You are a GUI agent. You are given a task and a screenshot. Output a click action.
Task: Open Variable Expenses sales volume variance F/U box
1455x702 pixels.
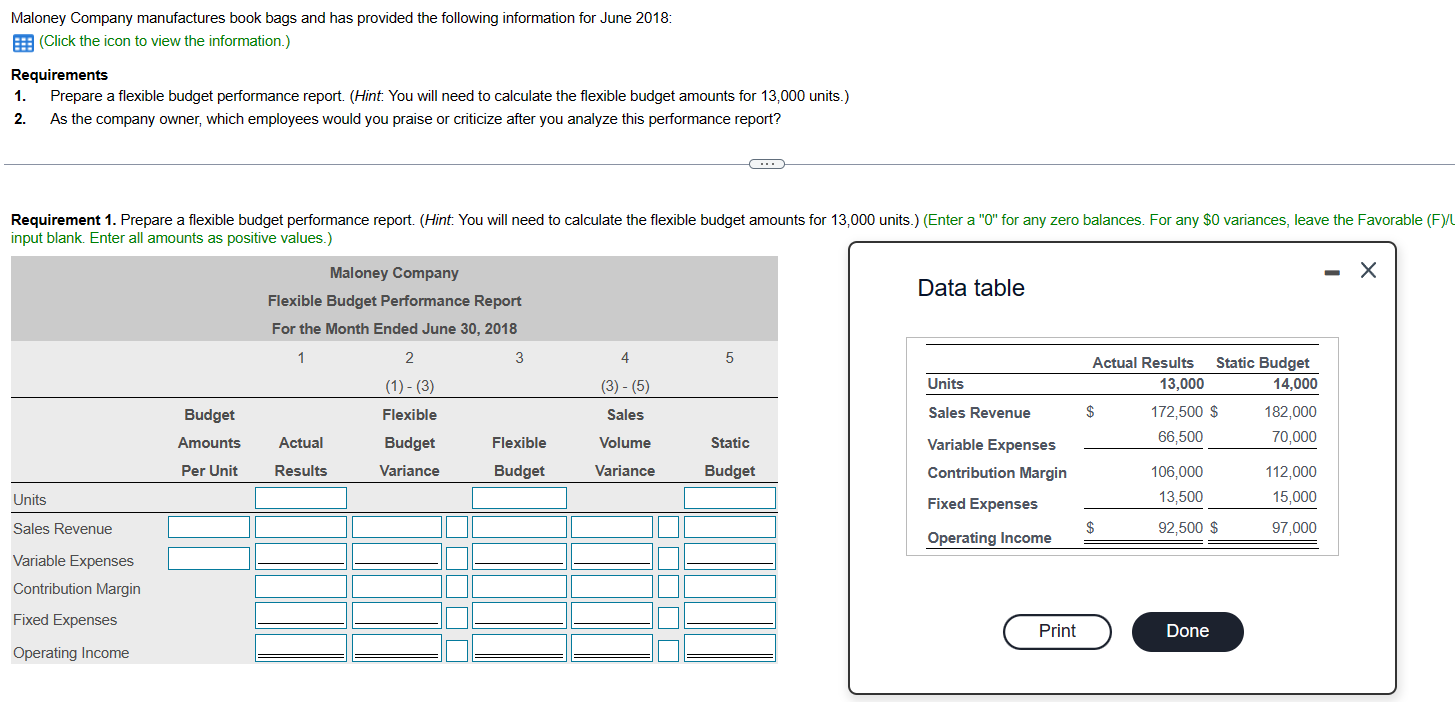click(668, 558)
